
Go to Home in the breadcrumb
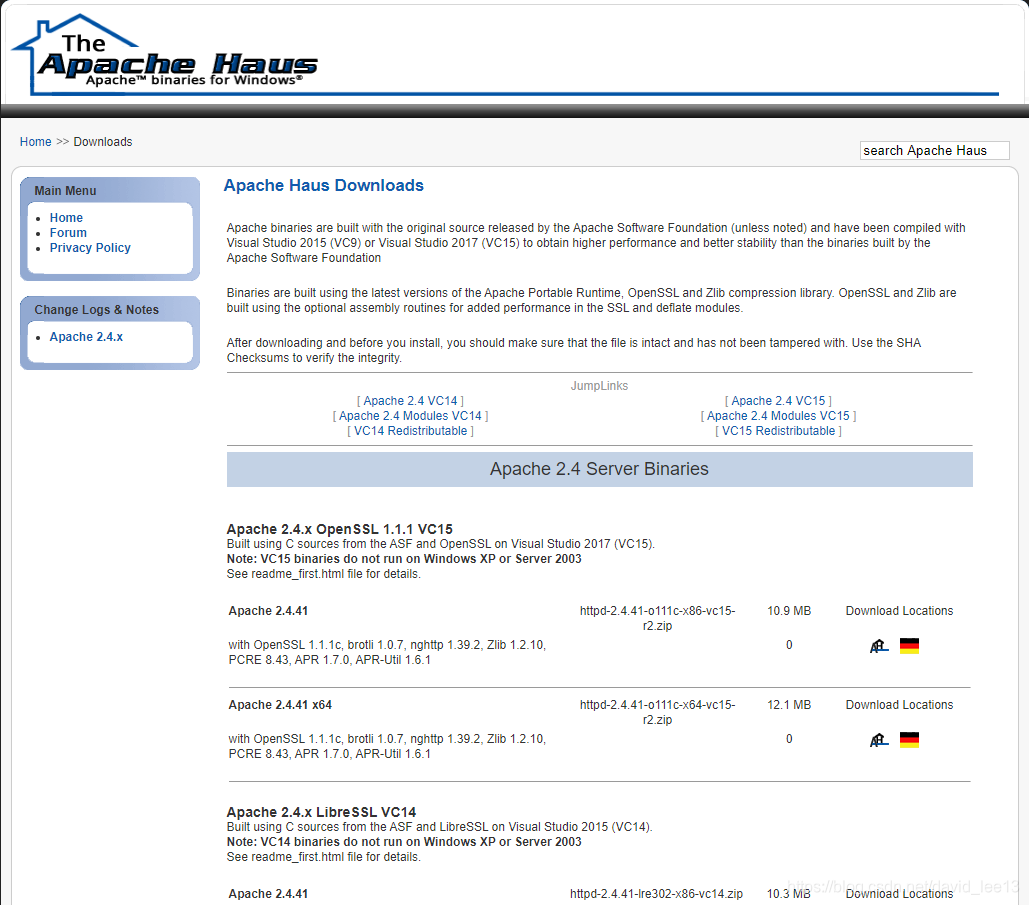[35, 142]
